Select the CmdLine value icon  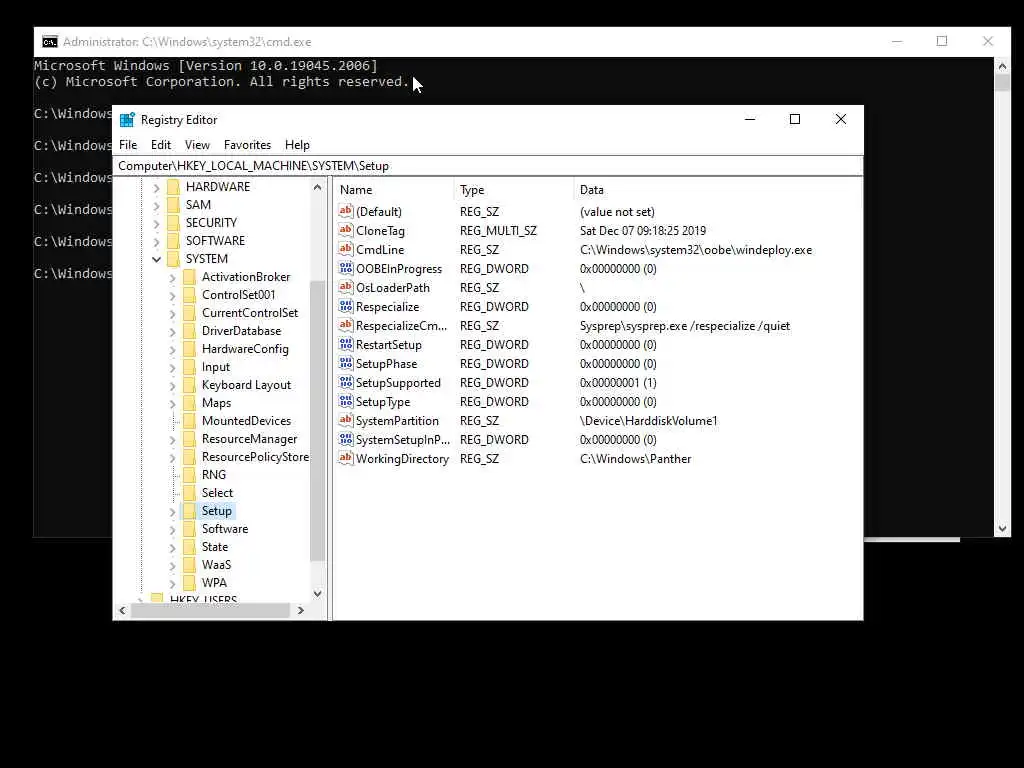coord(345,249)
